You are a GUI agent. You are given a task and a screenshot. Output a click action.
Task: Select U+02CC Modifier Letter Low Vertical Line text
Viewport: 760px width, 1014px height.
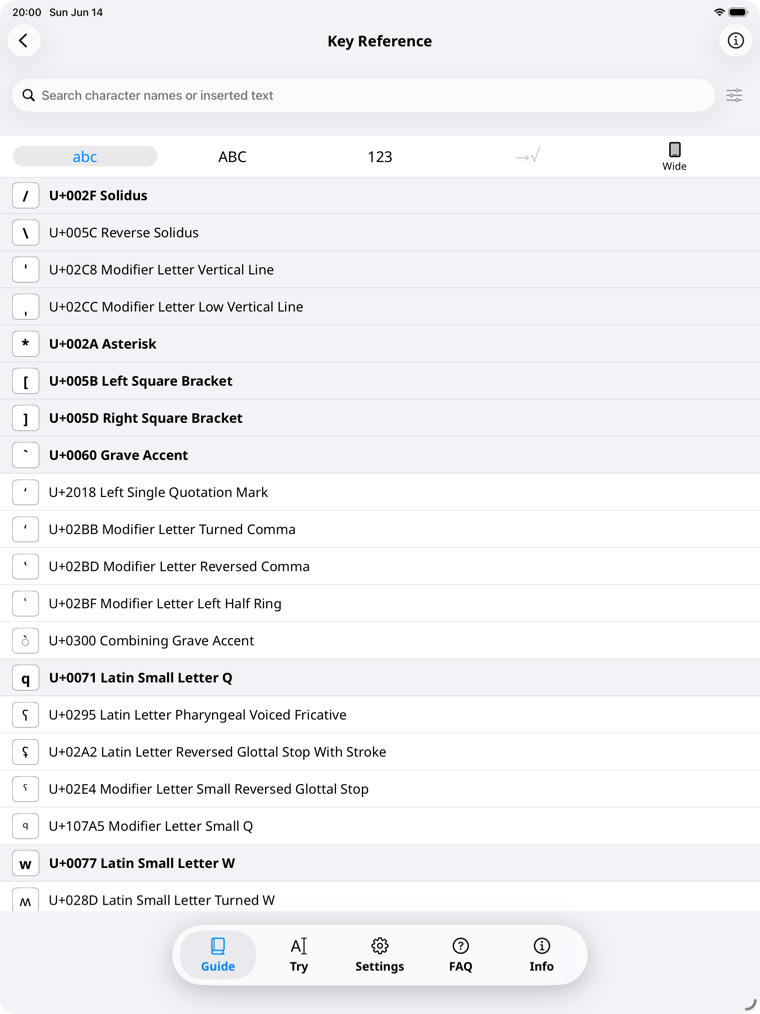pos(176,307)
